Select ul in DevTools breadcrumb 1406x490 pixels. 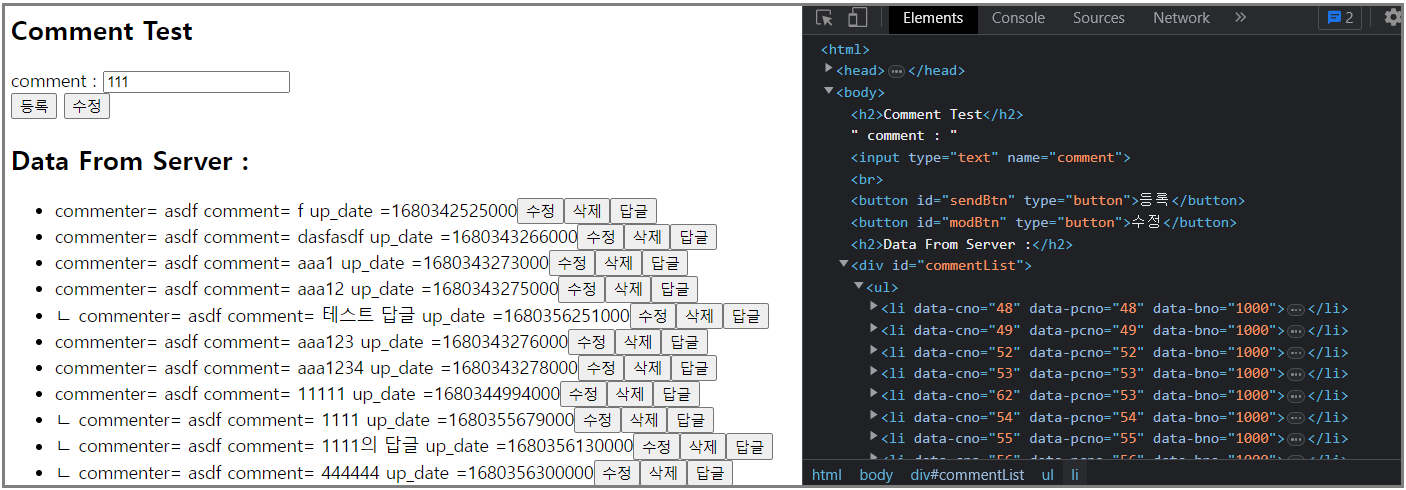tap(1048, 475)
